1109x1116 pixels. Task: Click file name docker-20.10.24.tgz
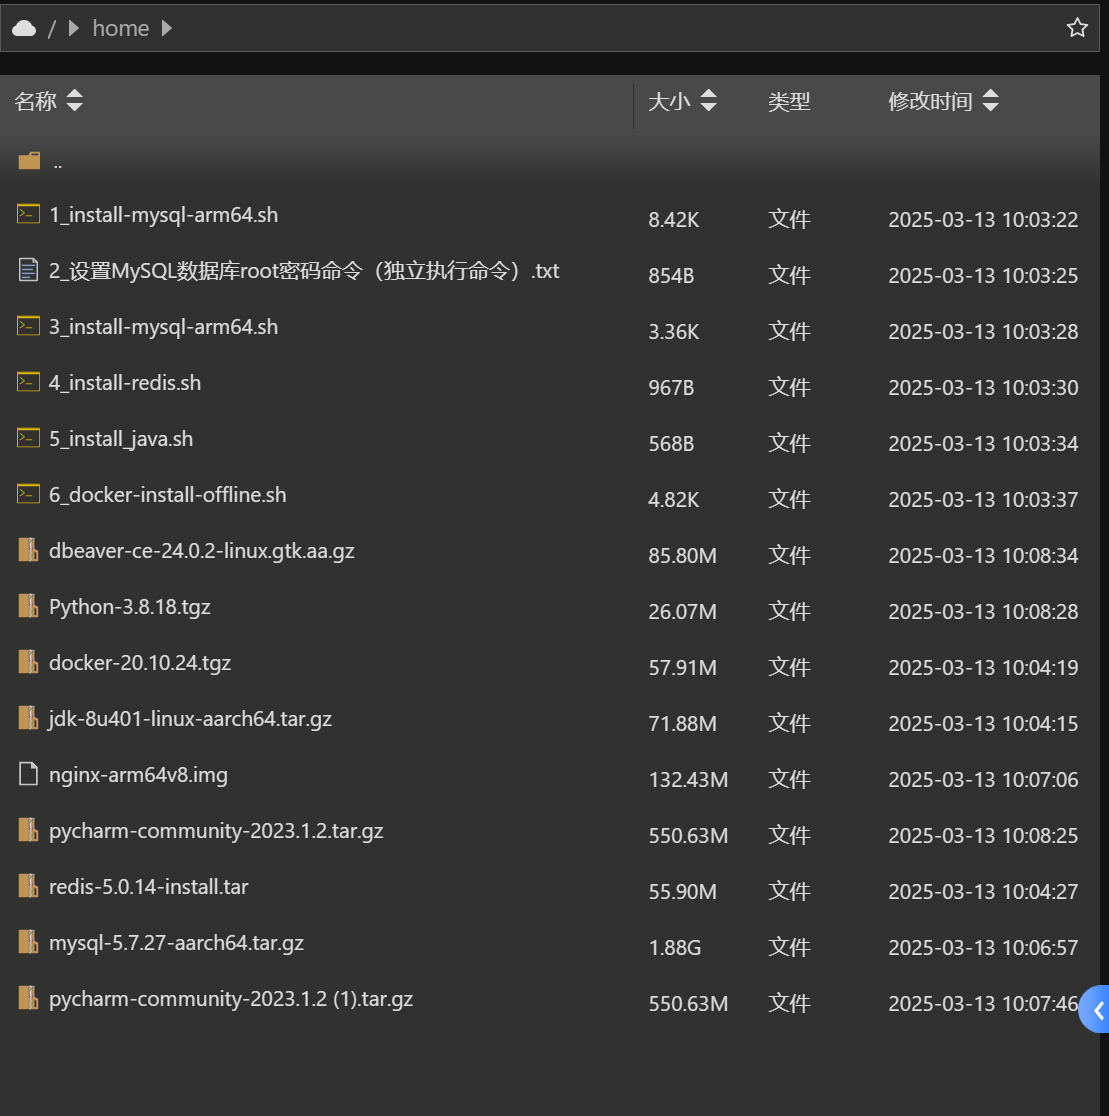[140, 663]
